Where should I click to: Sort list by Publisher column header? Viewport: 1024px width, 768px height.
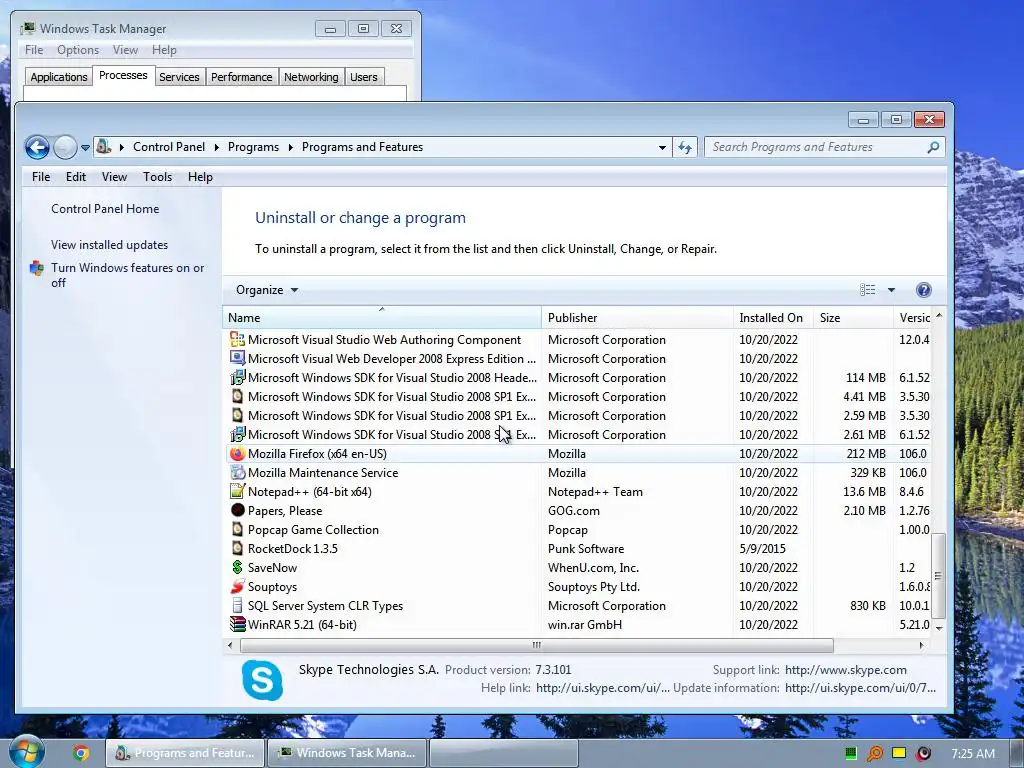[x=637, y=318]
